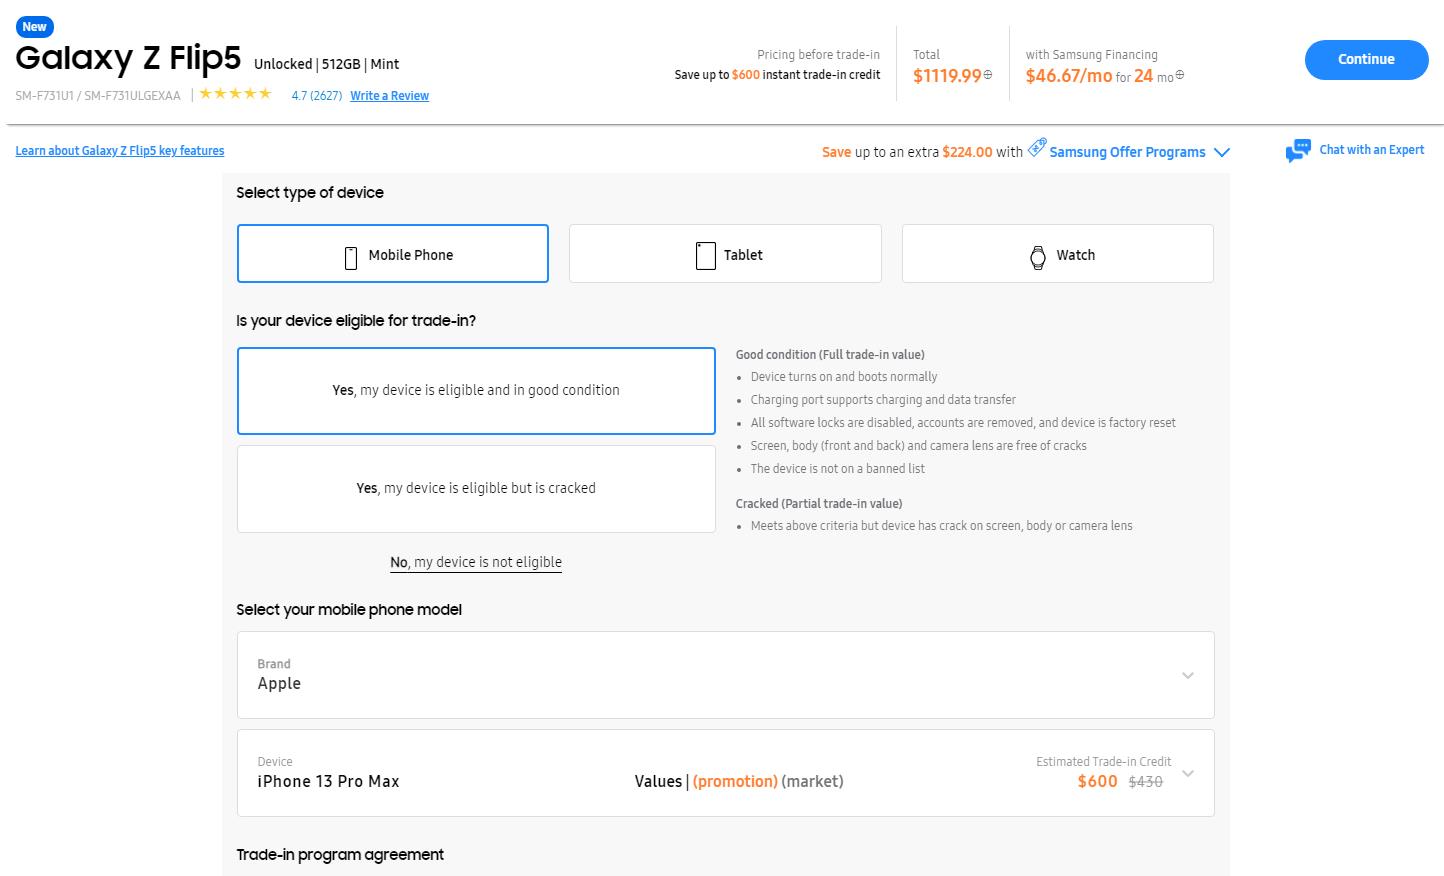Expand the Samsung Offer Programs chevron

1221,153
